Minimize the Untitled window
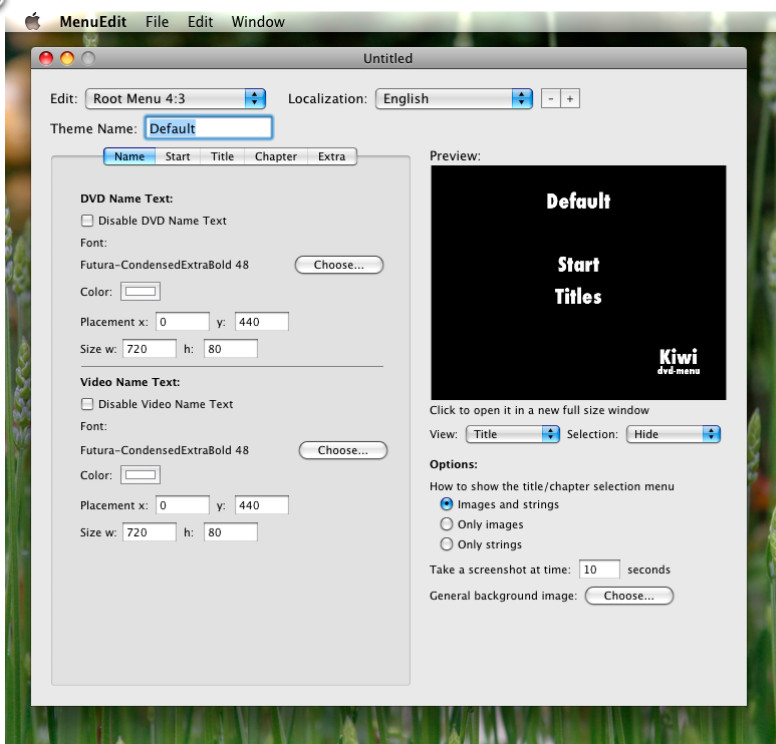 [x=67, y=58]
